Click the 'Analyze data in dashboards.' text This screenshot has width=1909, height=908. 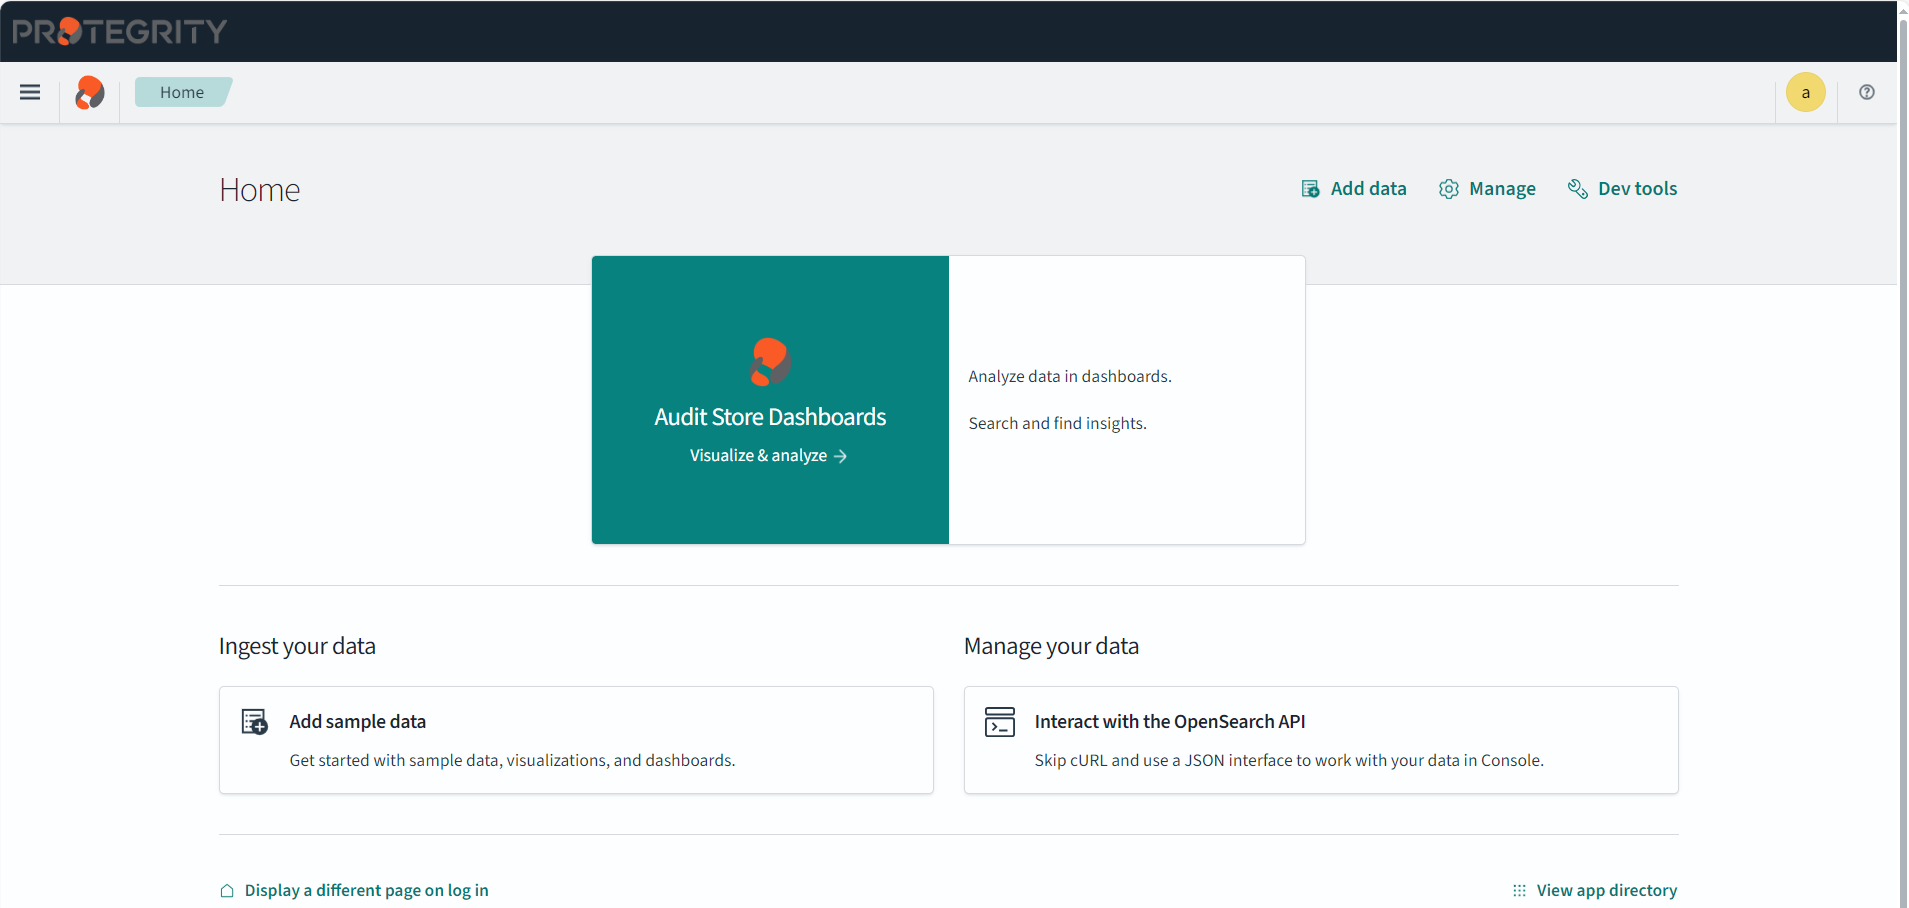[1069, 376]
